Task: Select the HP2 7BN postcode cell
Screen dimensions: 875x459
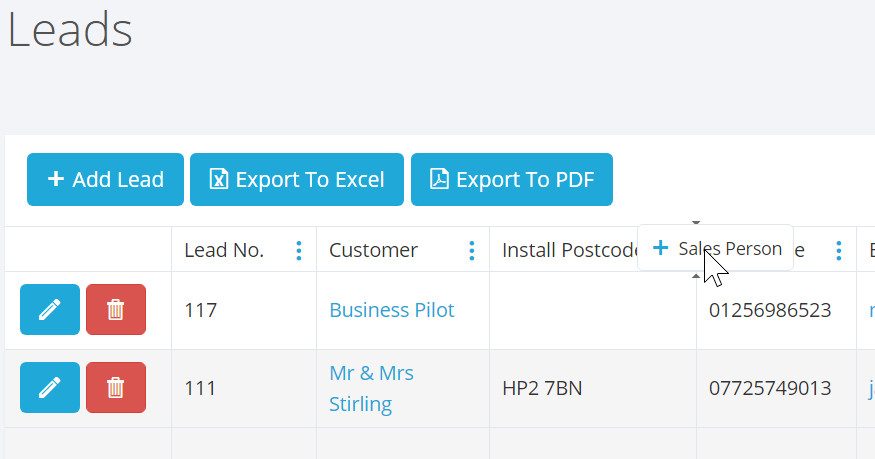Action: tap(542, 388)
